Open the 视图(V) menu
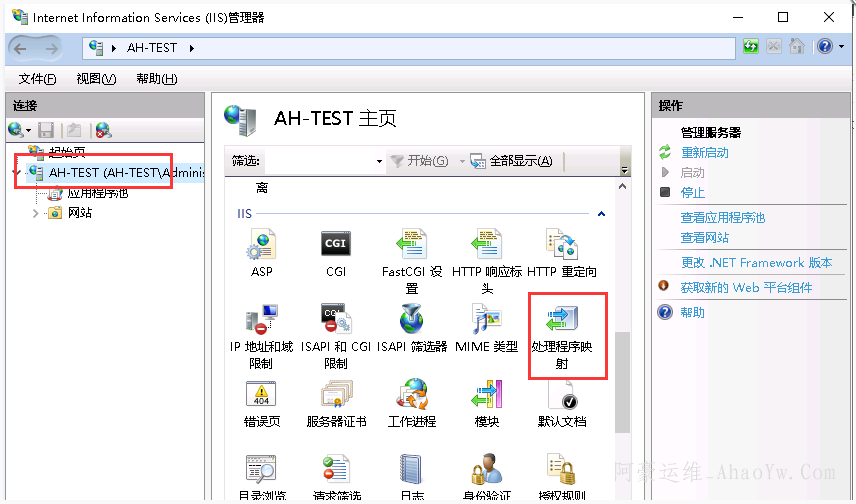 (96, 79)
